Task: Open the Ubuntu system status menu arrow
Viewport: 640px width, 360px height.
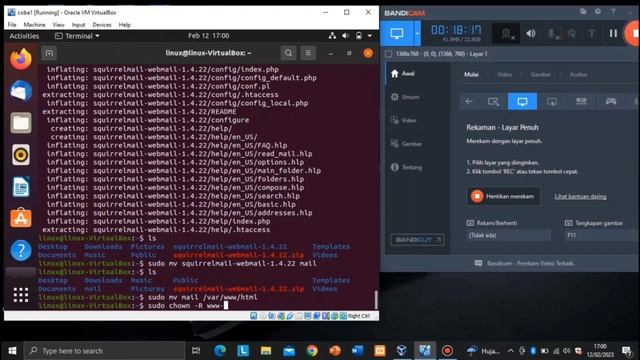Action: tap(370, 36)
